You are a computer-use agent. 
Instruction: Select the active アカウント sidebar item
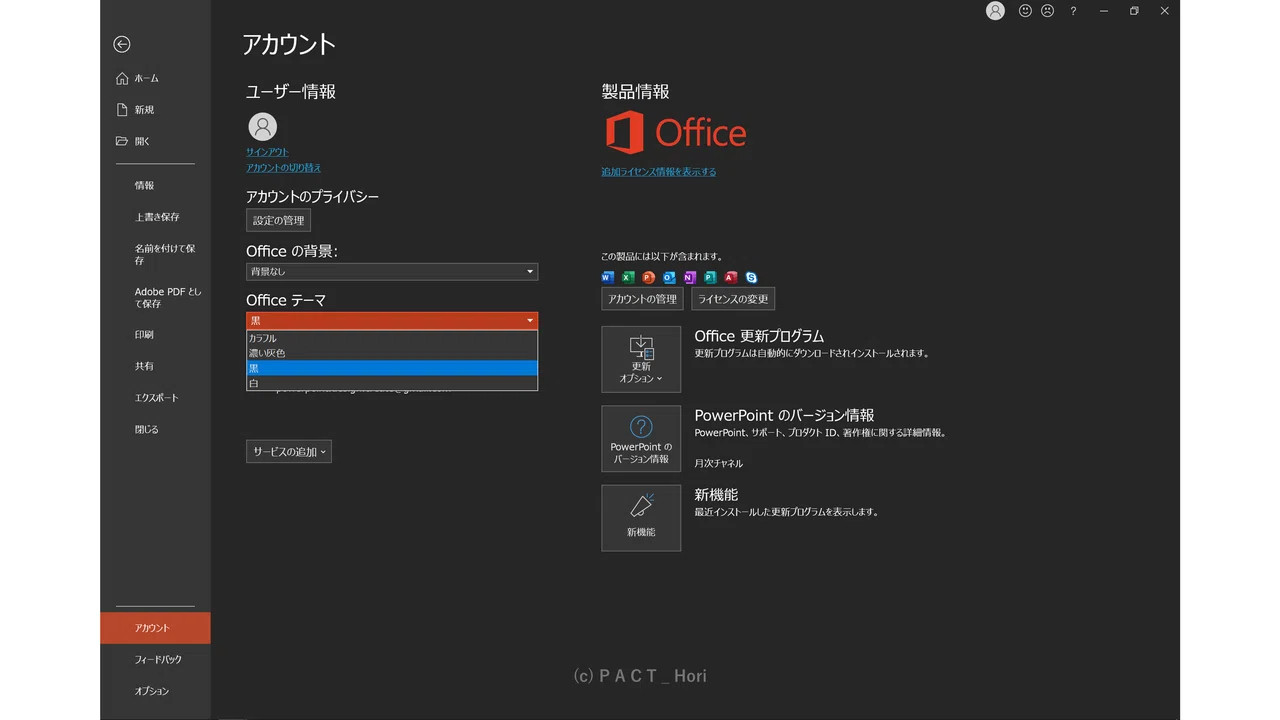[x=155, y=628]
